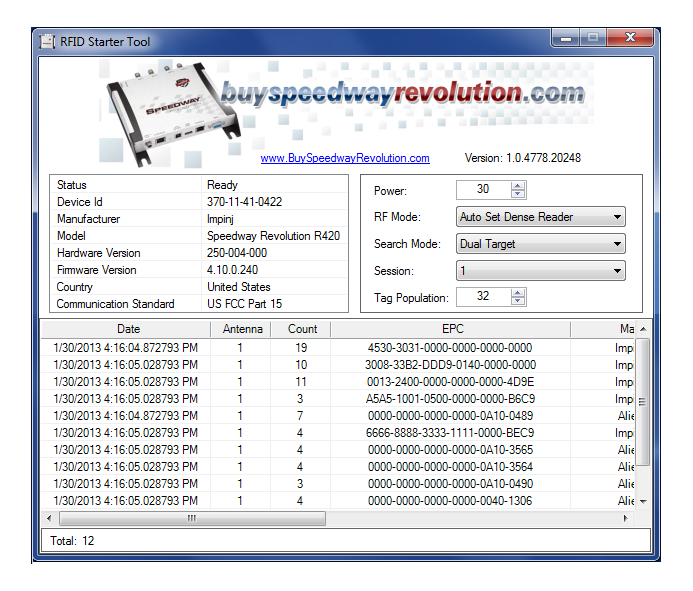Select row with EPC 0000-0000-0000-0000-0A10-3564
Viewport: 693px width, 591px height.
tap(338, 467)
